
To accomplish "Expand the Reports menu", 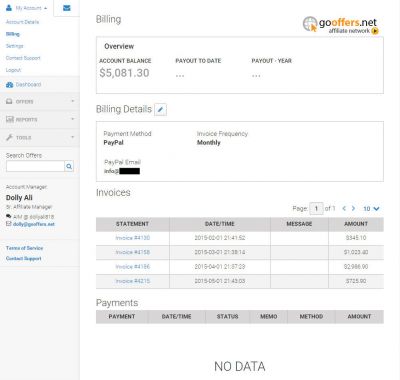I will pos(73,119).
